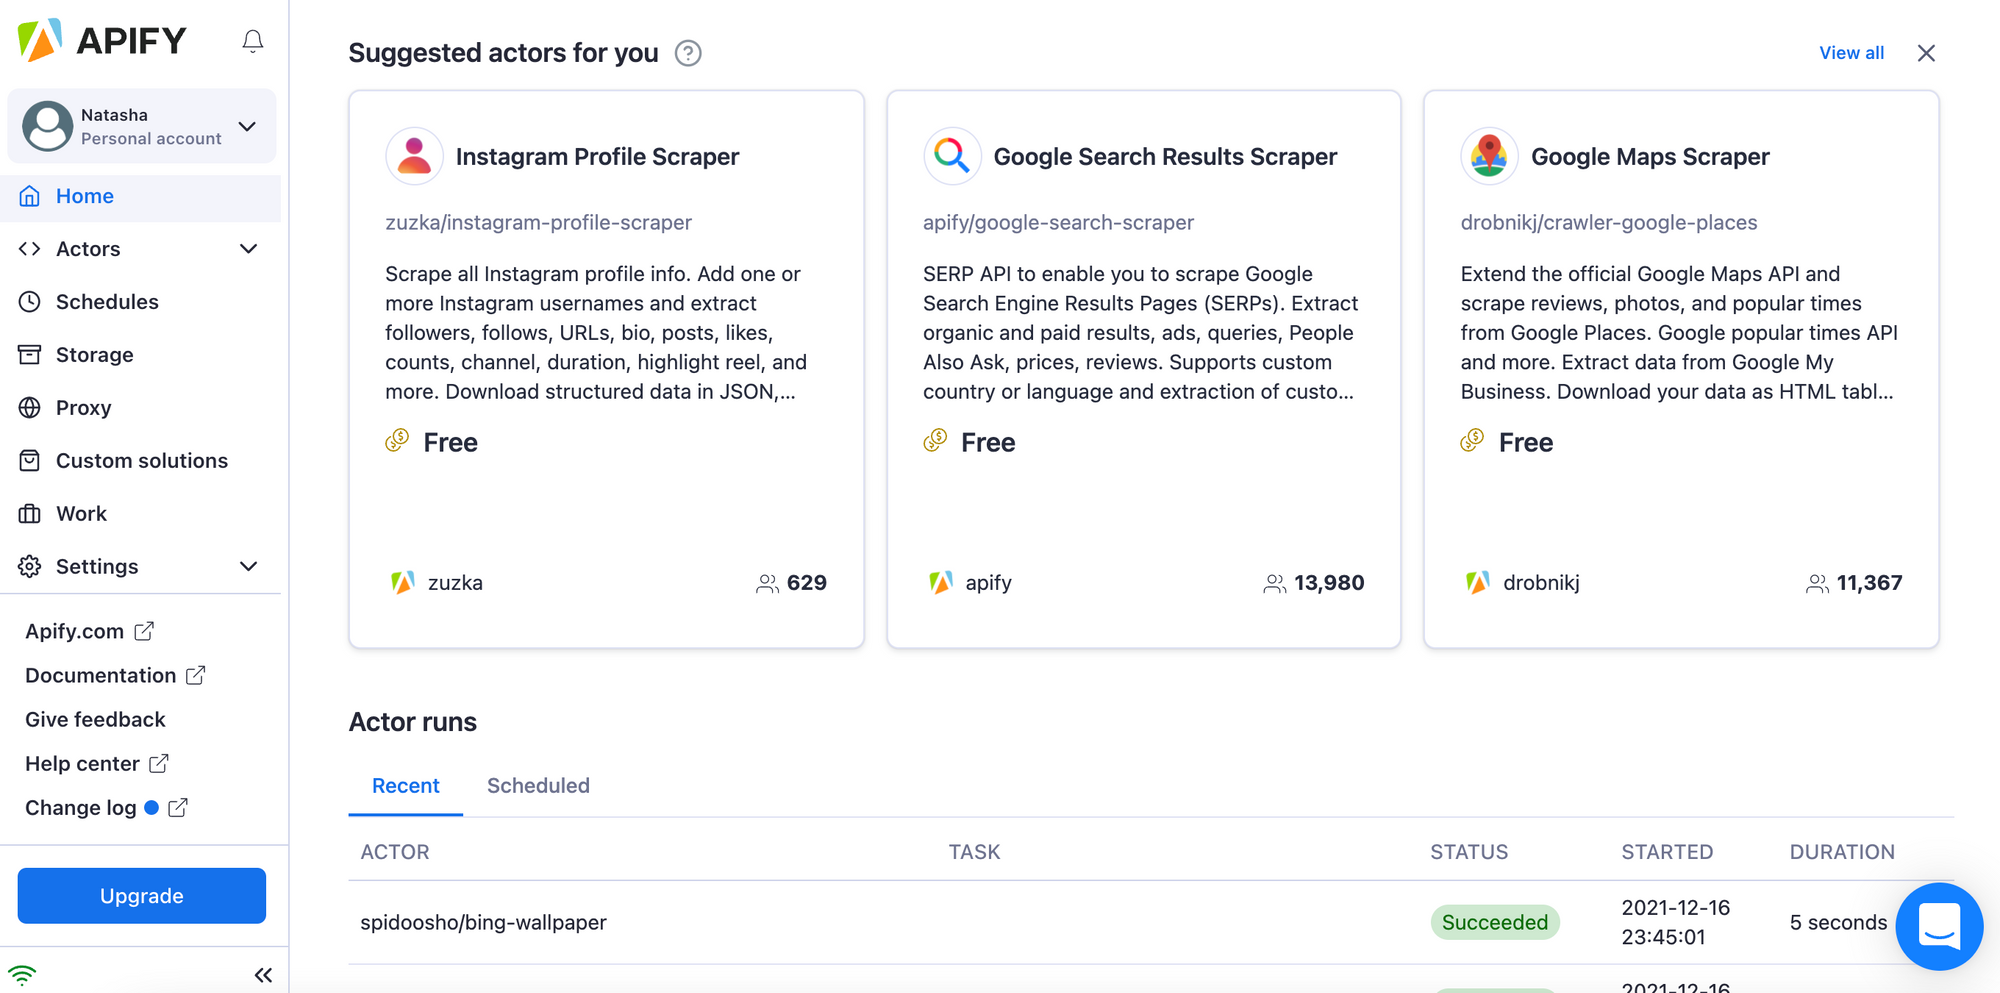Open Settings in the sidebar
The width and height of the screenshot is (2000, 993).
[97, 567]
